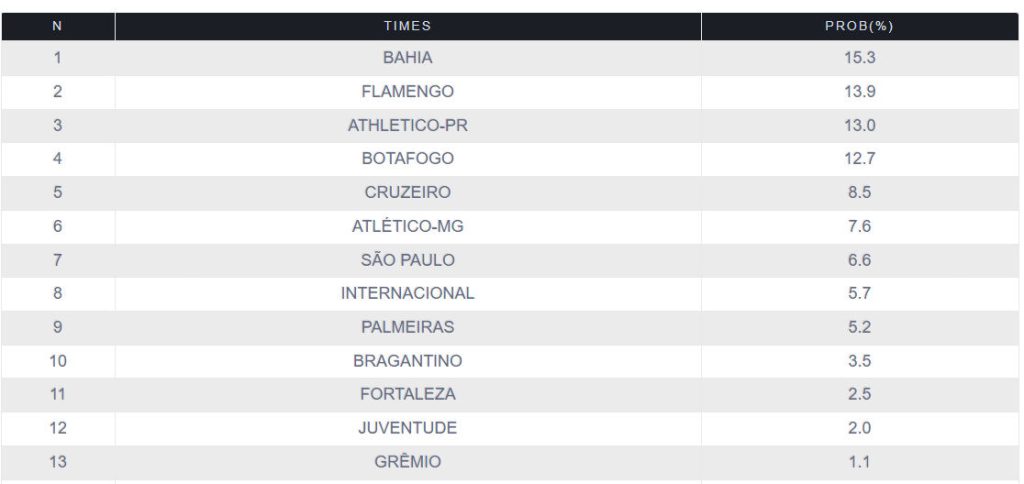Click the GRÊMIO team cell
1024x484 pixels.
[x=407, y=462]
